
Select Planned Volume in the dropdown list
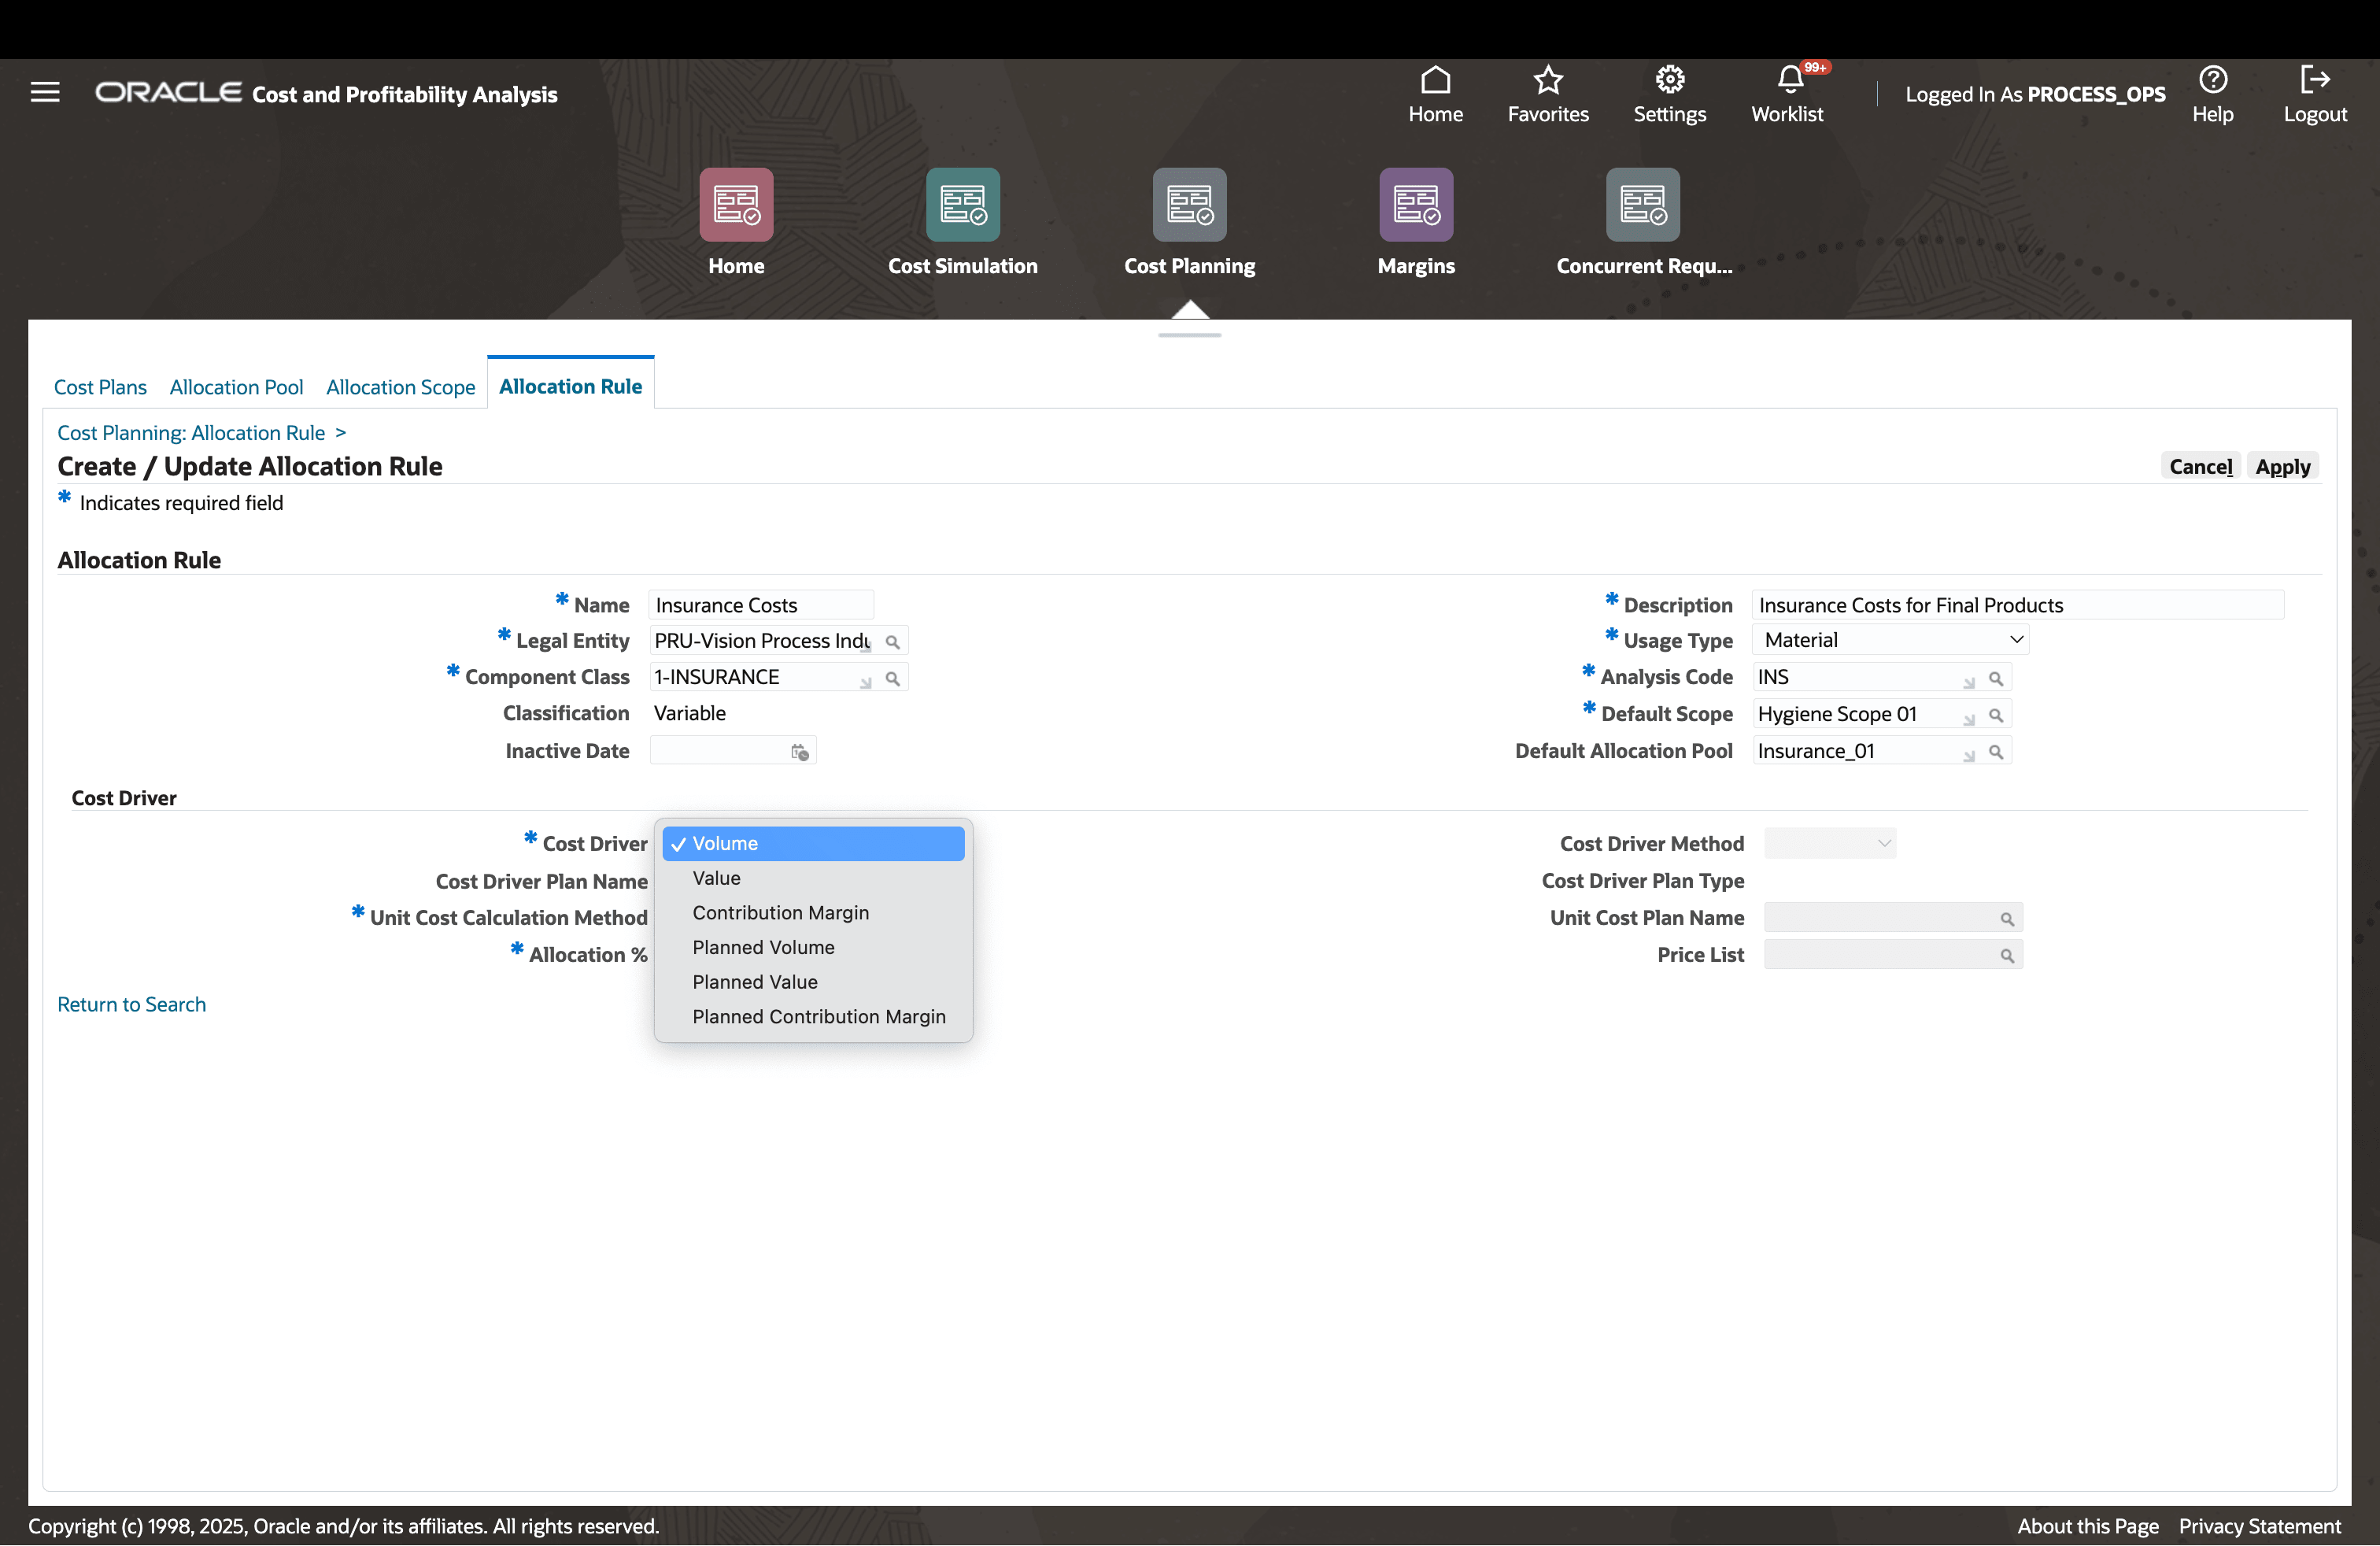(763, 947)
